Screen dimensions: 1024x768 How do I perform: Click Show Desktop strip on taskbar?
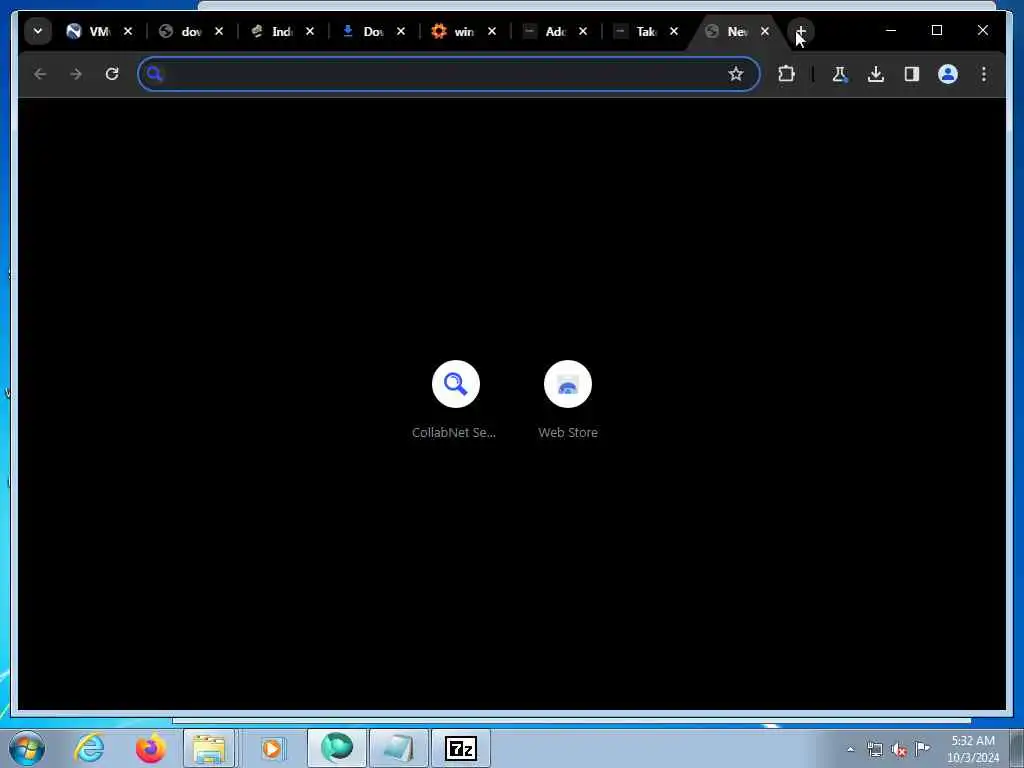1017,748
